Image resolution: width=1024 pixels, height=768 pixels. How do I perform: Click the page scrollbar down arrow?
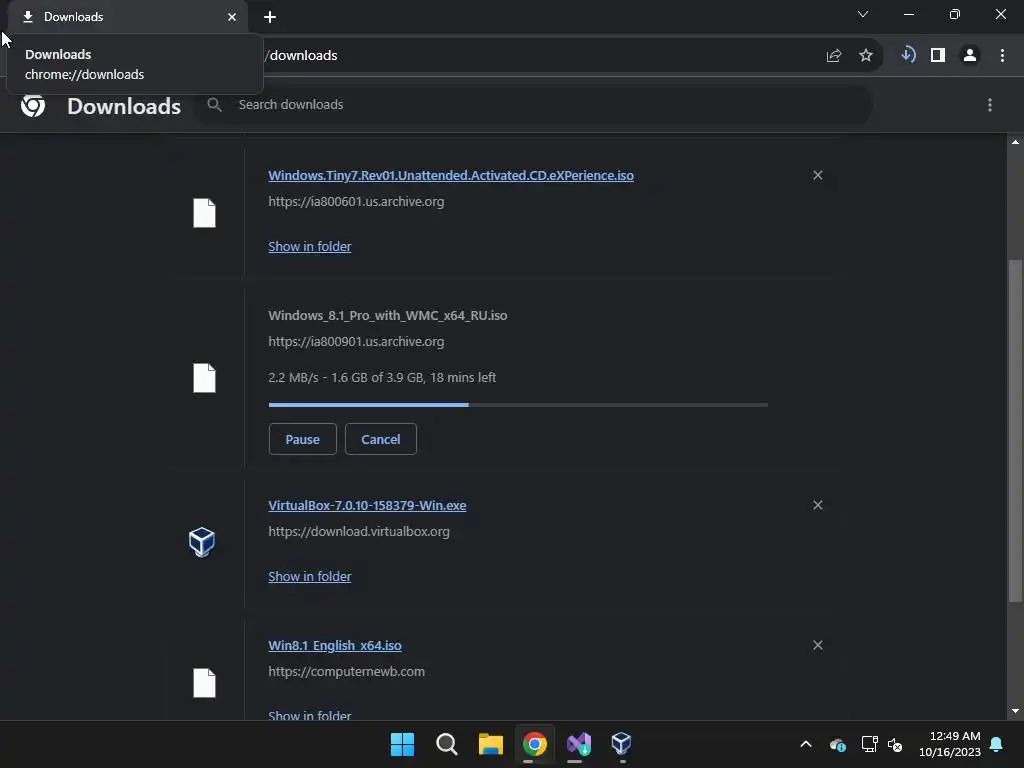pyautogui.click(x=1015, y=711)
